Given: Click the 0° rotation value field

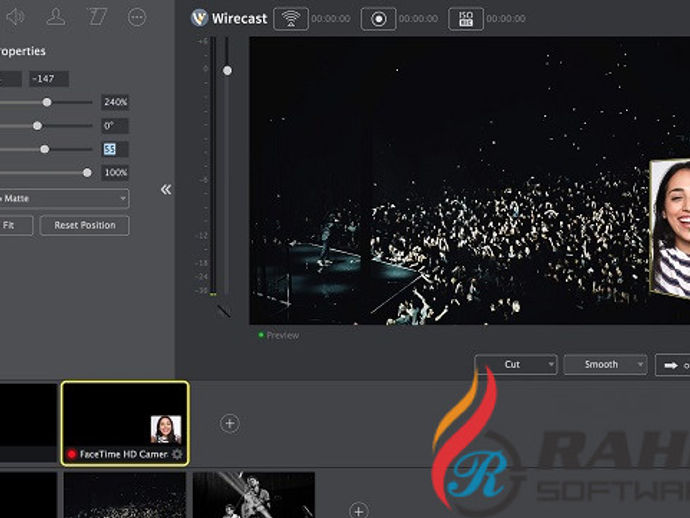Looking at the screenshot, I should [115, 126].
